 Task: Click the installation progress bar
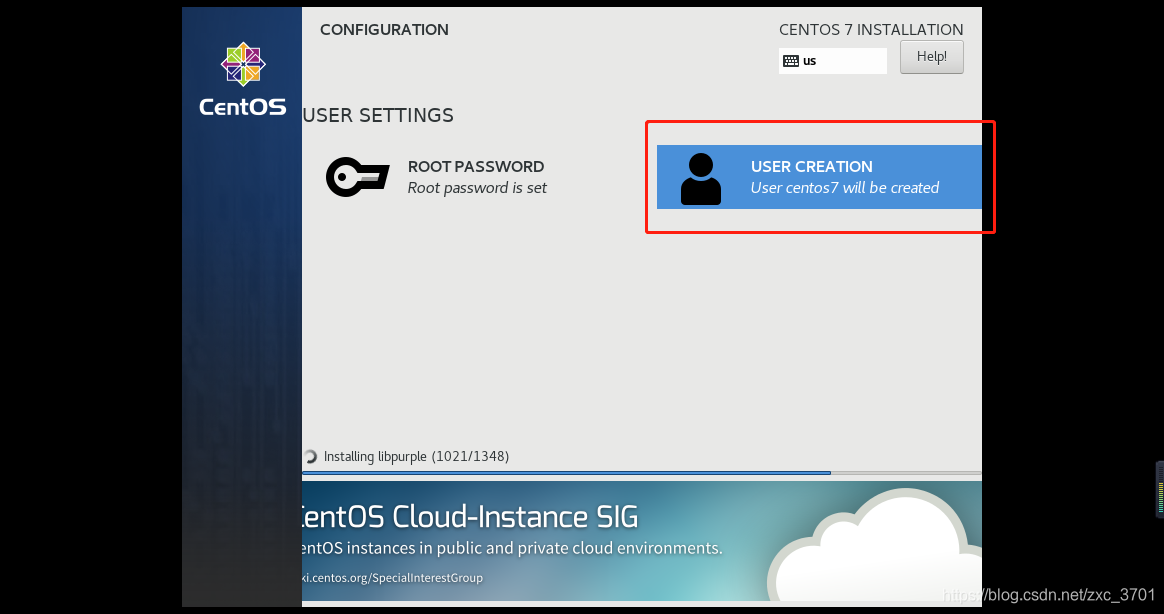coord(641,472)
